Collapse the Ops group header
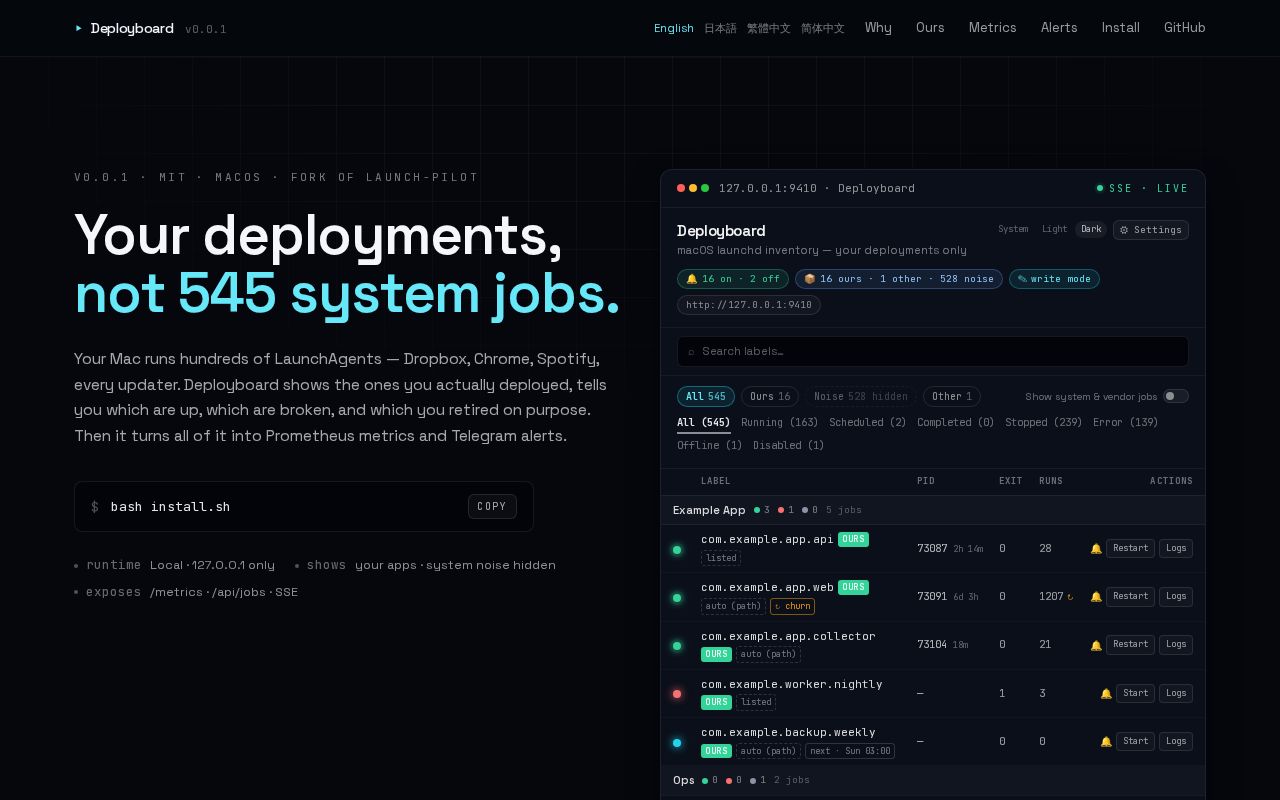The height and width of the screenshot is (800, 1280). pyautogui.click(x=933, y=780)
